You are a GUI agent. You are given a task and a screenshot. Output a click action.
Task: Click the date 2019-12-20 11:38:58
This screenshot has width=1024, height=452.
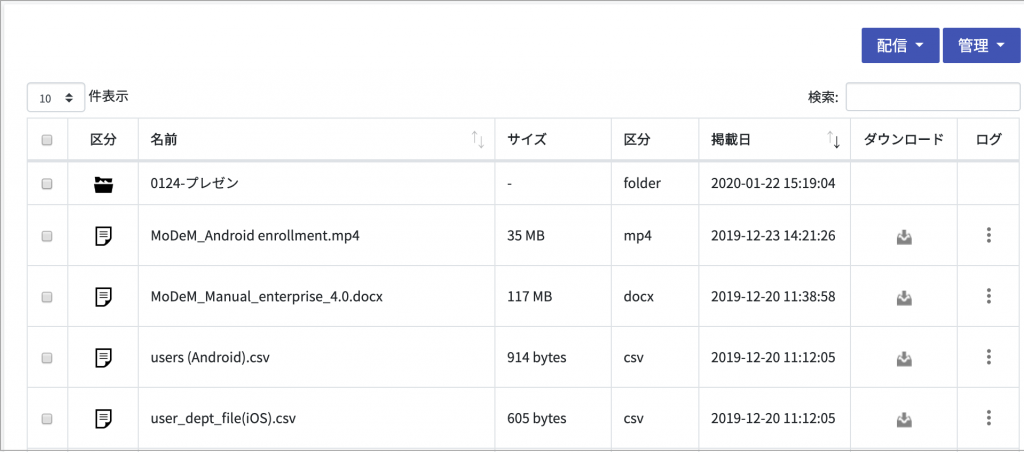pos(773,297)
